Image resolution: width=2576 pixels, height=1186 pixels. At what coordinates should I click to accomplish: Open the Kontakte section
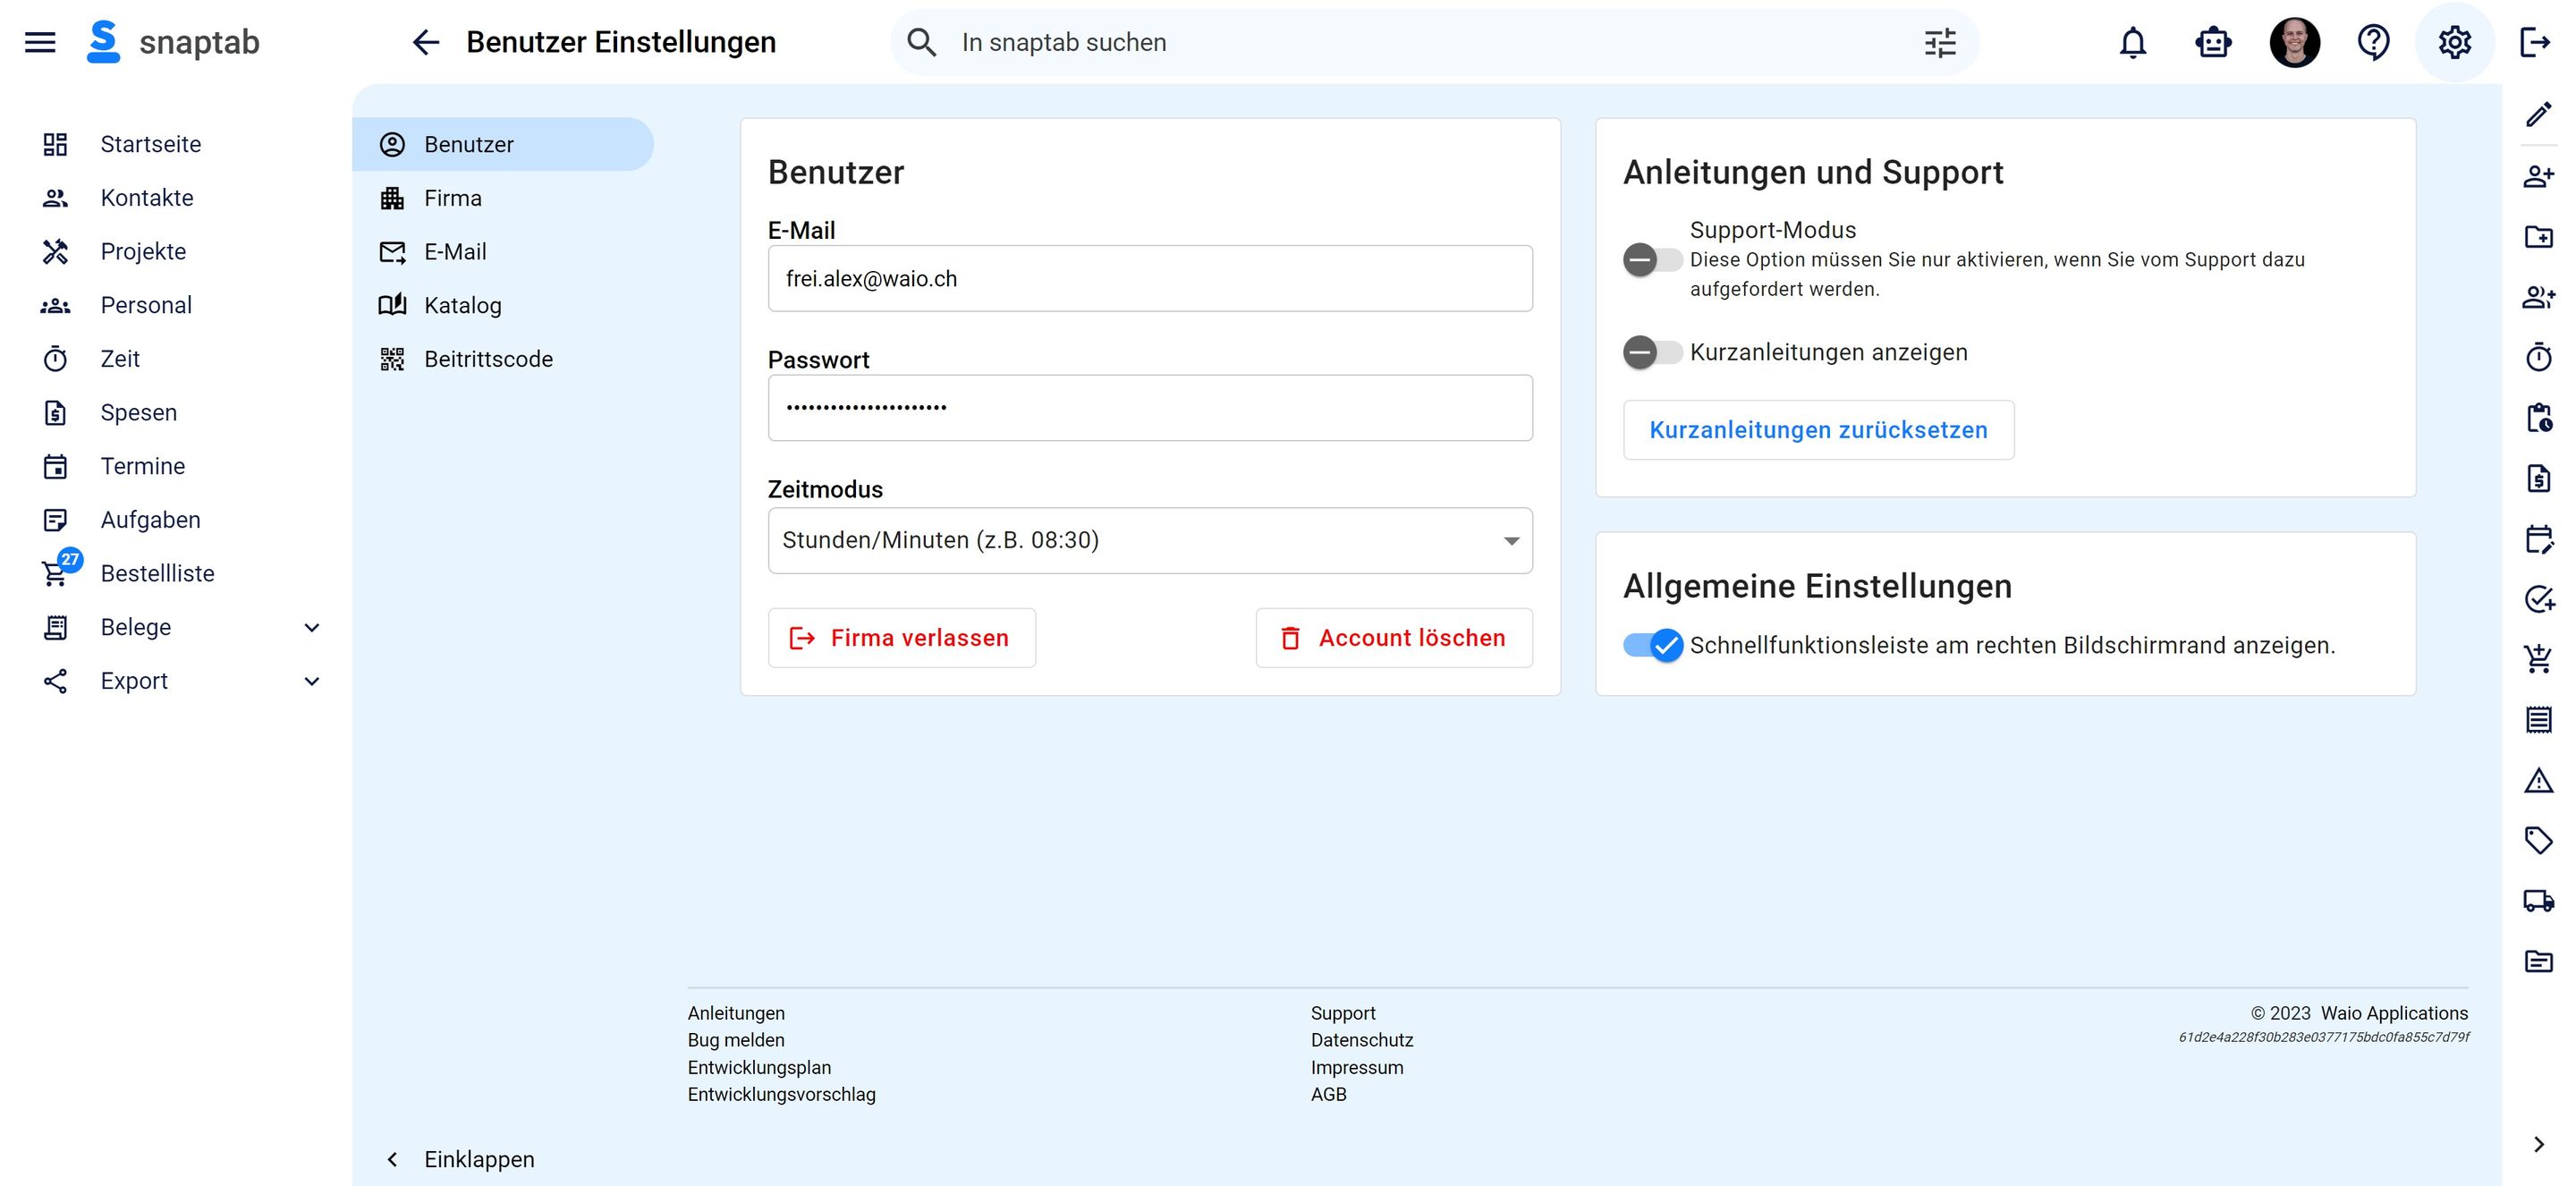[x=146, y=197]
